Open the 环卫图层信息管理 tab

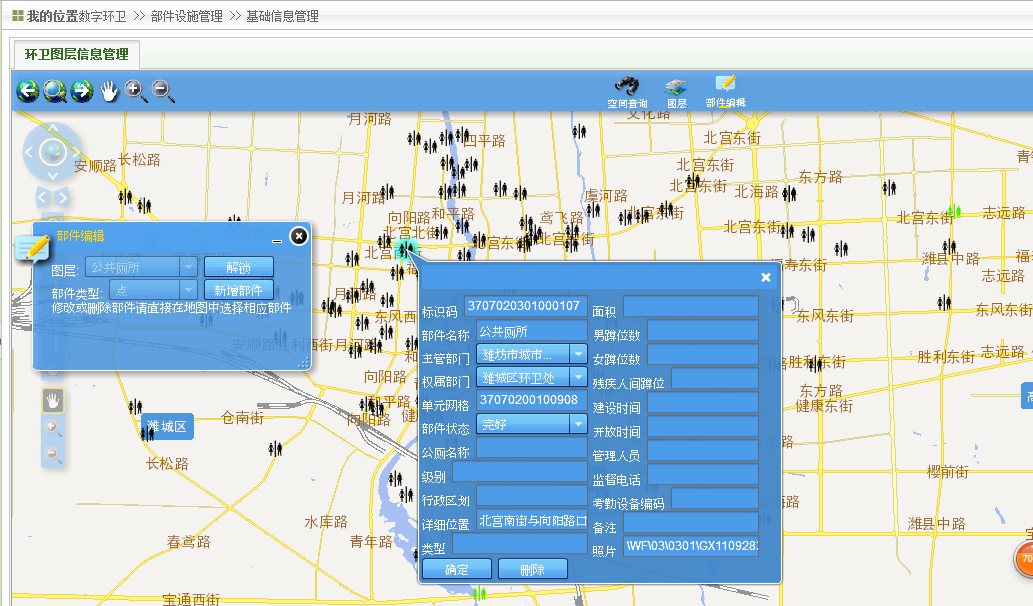(76, 55)
